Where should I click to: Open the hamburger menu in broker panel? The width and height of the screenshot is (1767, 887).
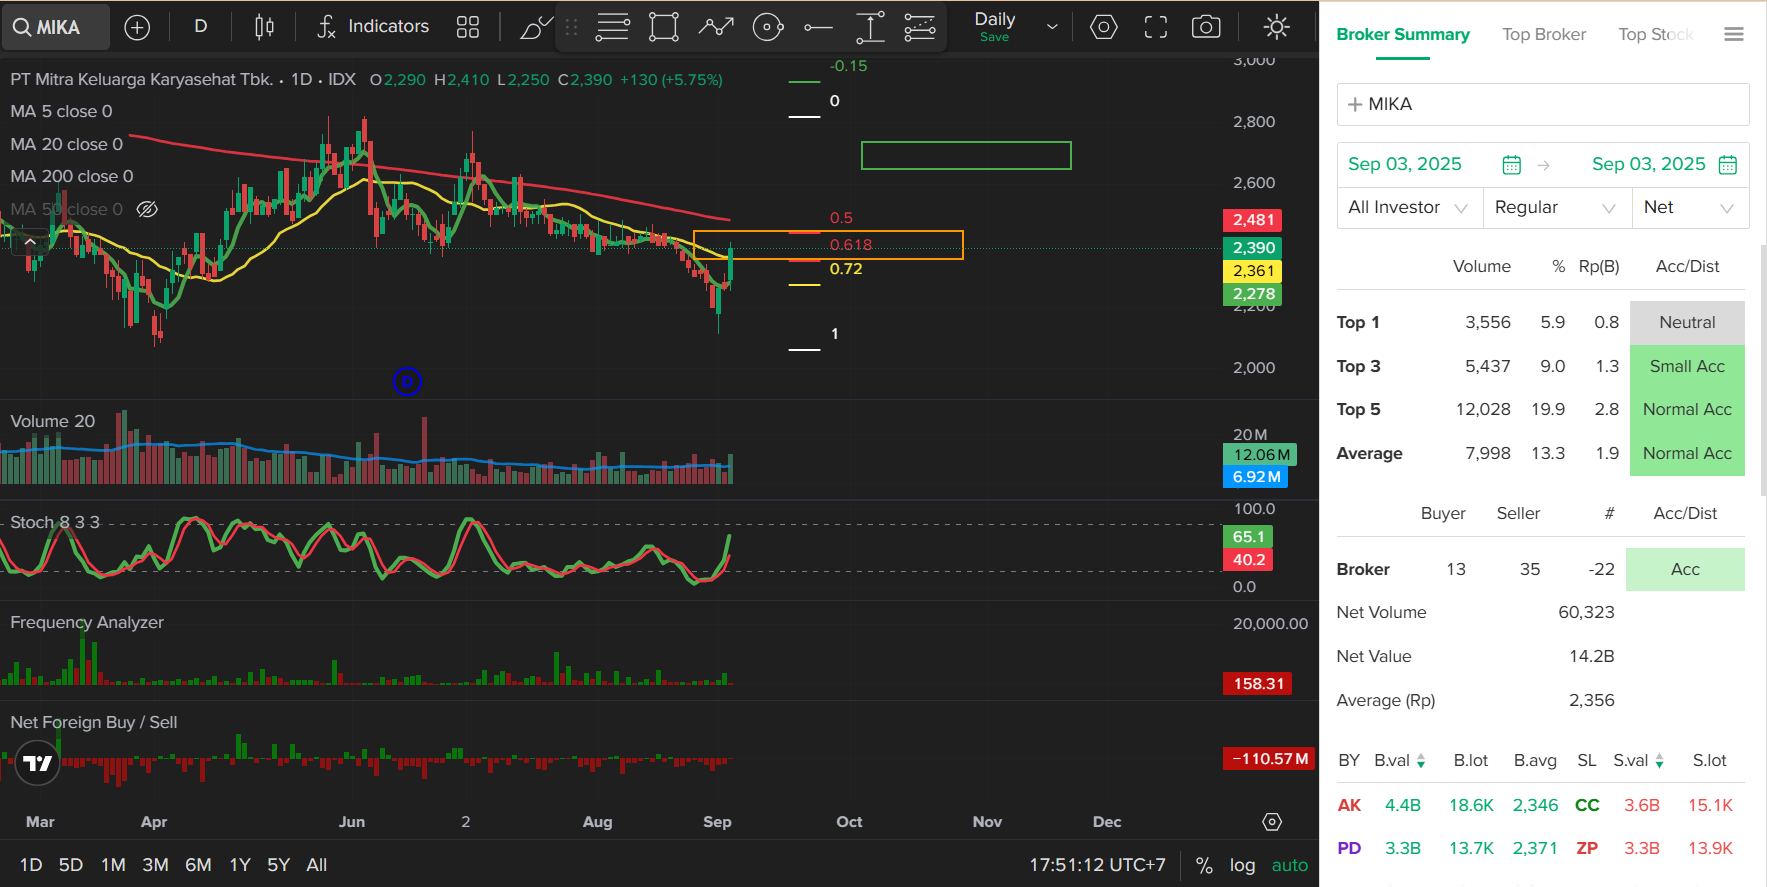tap(1734, 34)
